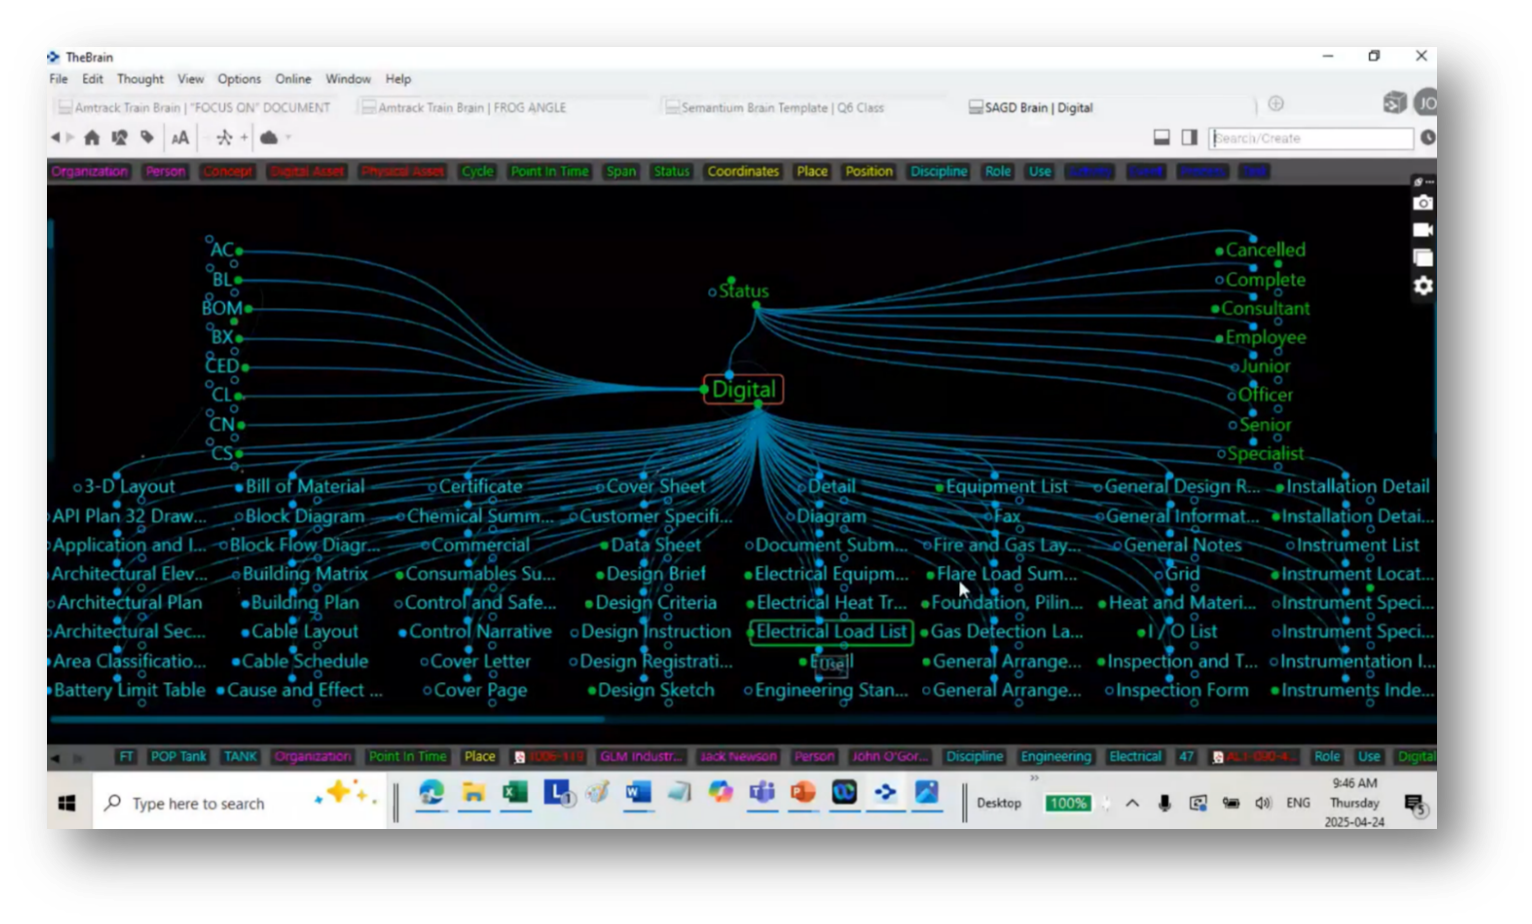Click the Specialist thought

(x=1265, y=454)
